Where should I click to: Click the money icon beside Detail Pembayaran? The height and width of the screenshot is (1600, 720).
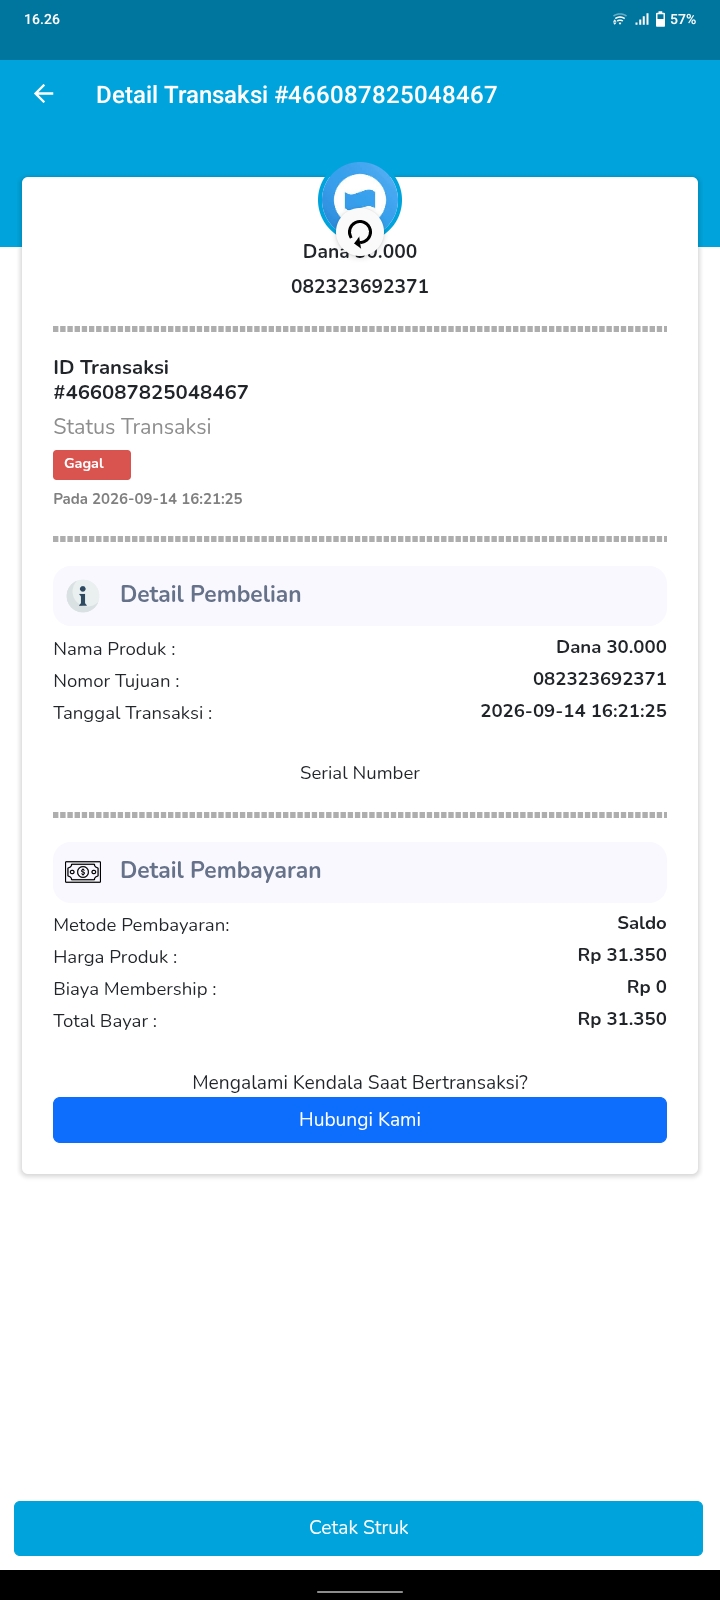(83, 872)
